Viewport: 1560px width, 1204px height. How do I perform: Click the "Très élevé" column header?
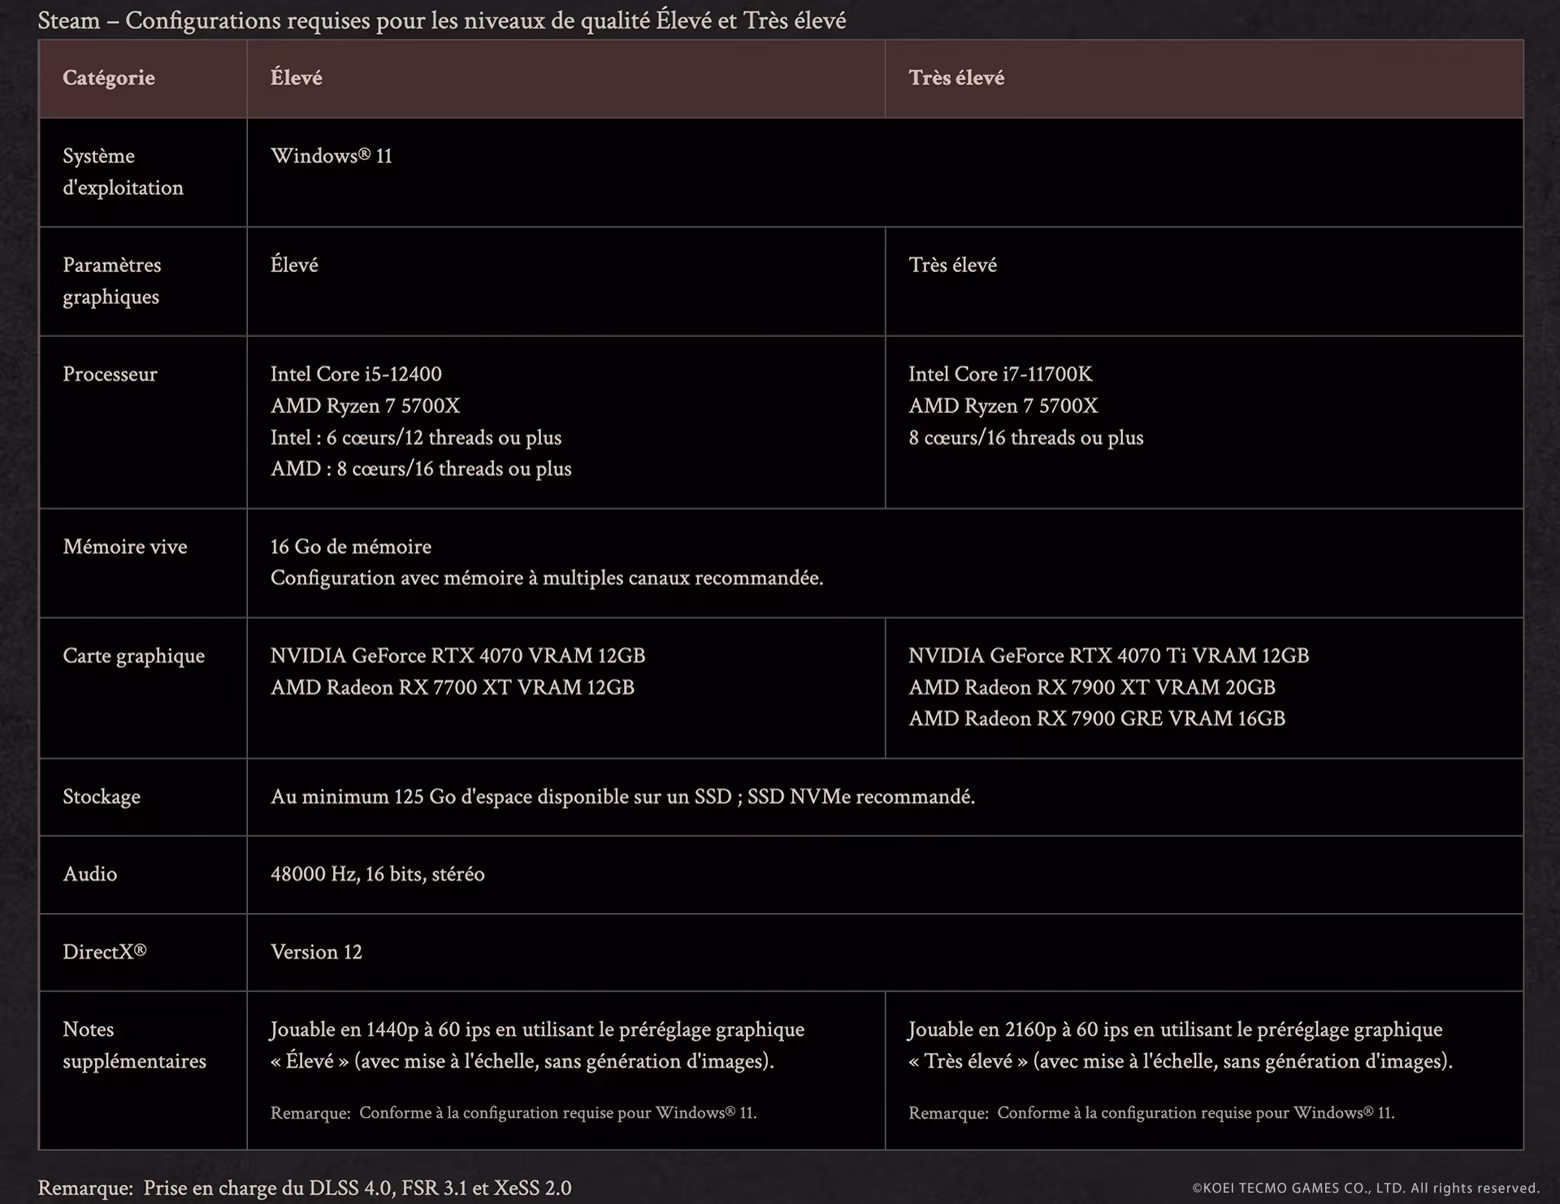[956, 78]
